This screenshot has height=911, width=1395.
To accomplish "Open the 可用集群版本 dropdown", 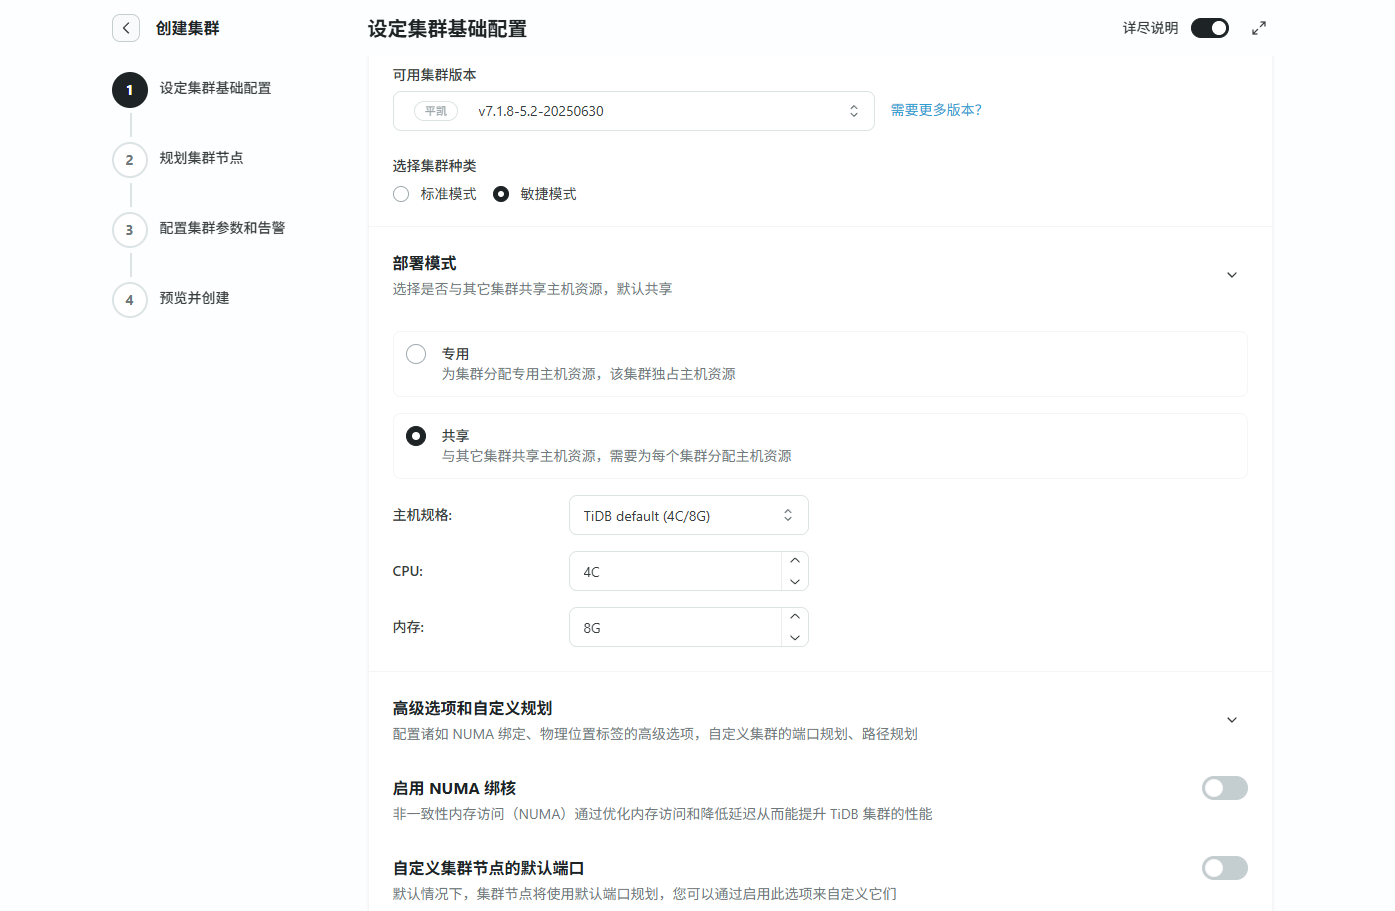I will pos(633,111).
